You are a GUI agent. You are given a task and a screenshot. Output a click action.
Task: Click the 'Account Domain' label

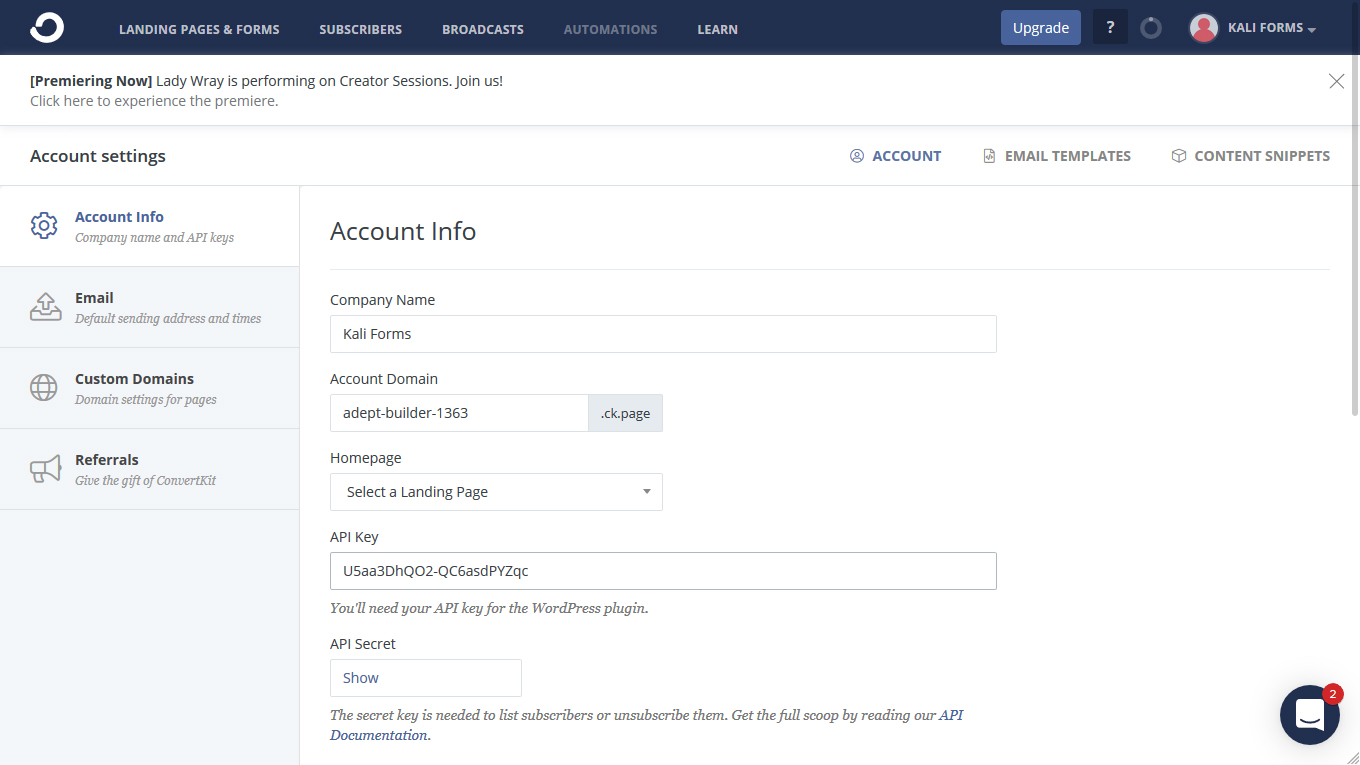point(384,379)
